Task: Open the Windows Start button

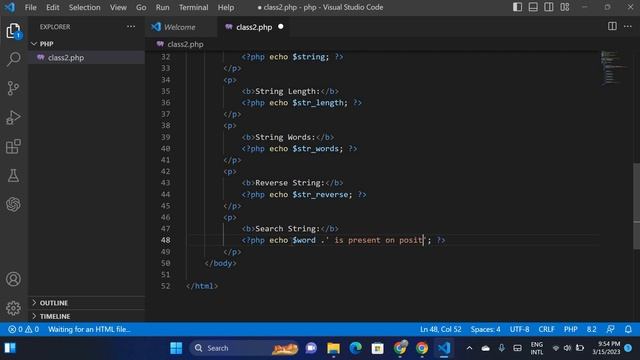Action: [176, 348]
